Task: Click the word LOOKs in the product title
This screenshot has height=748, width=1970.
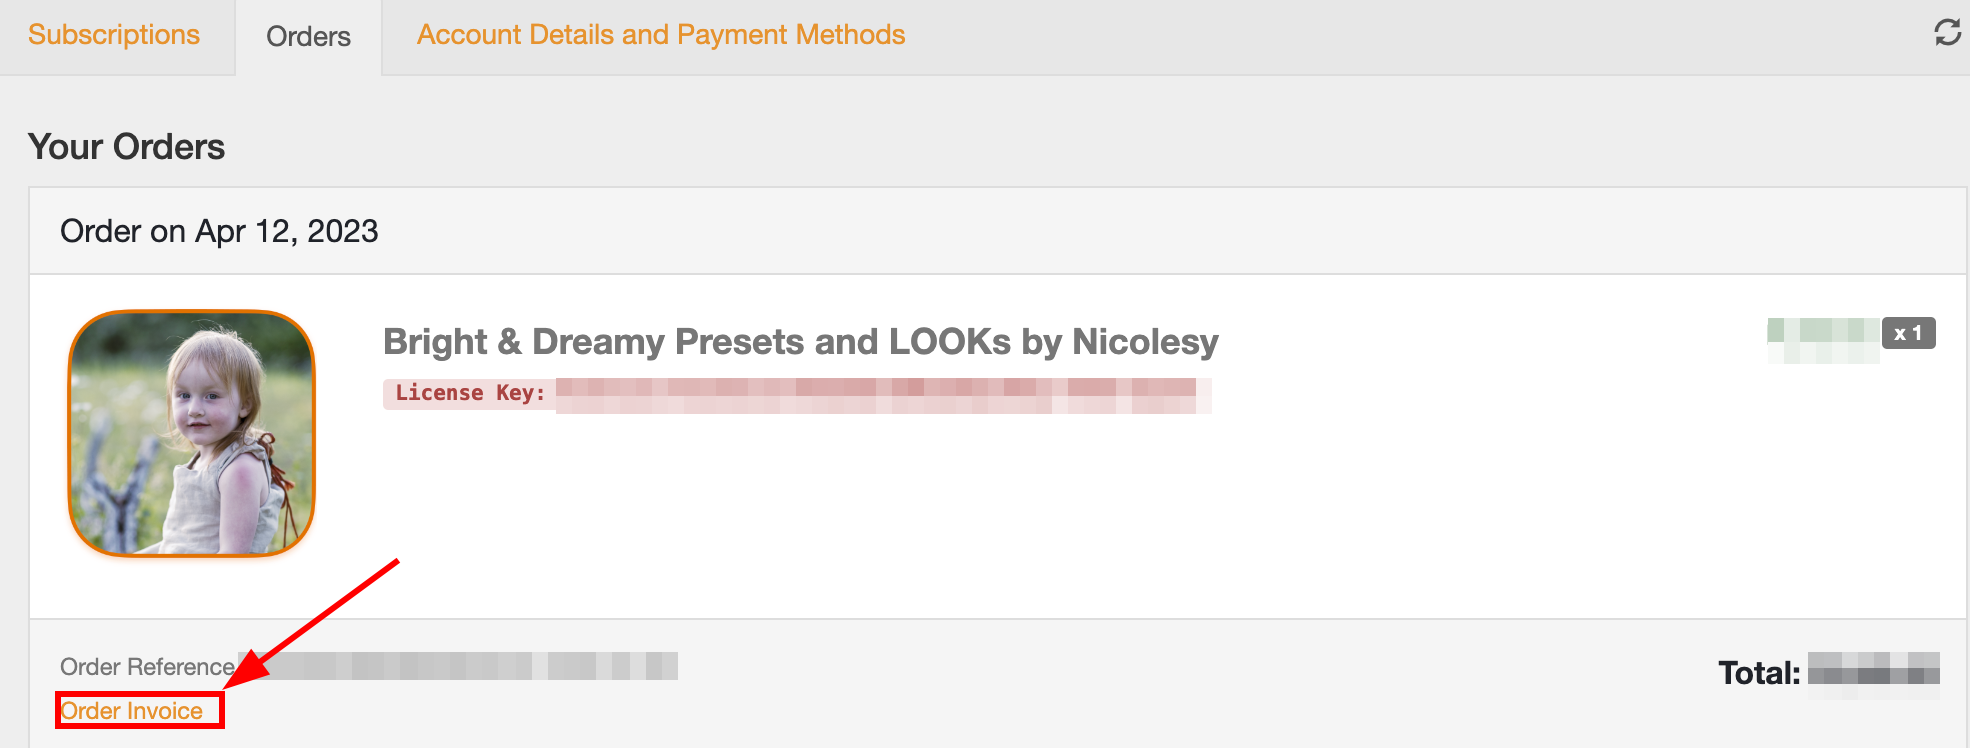Action: coord(949,342)
